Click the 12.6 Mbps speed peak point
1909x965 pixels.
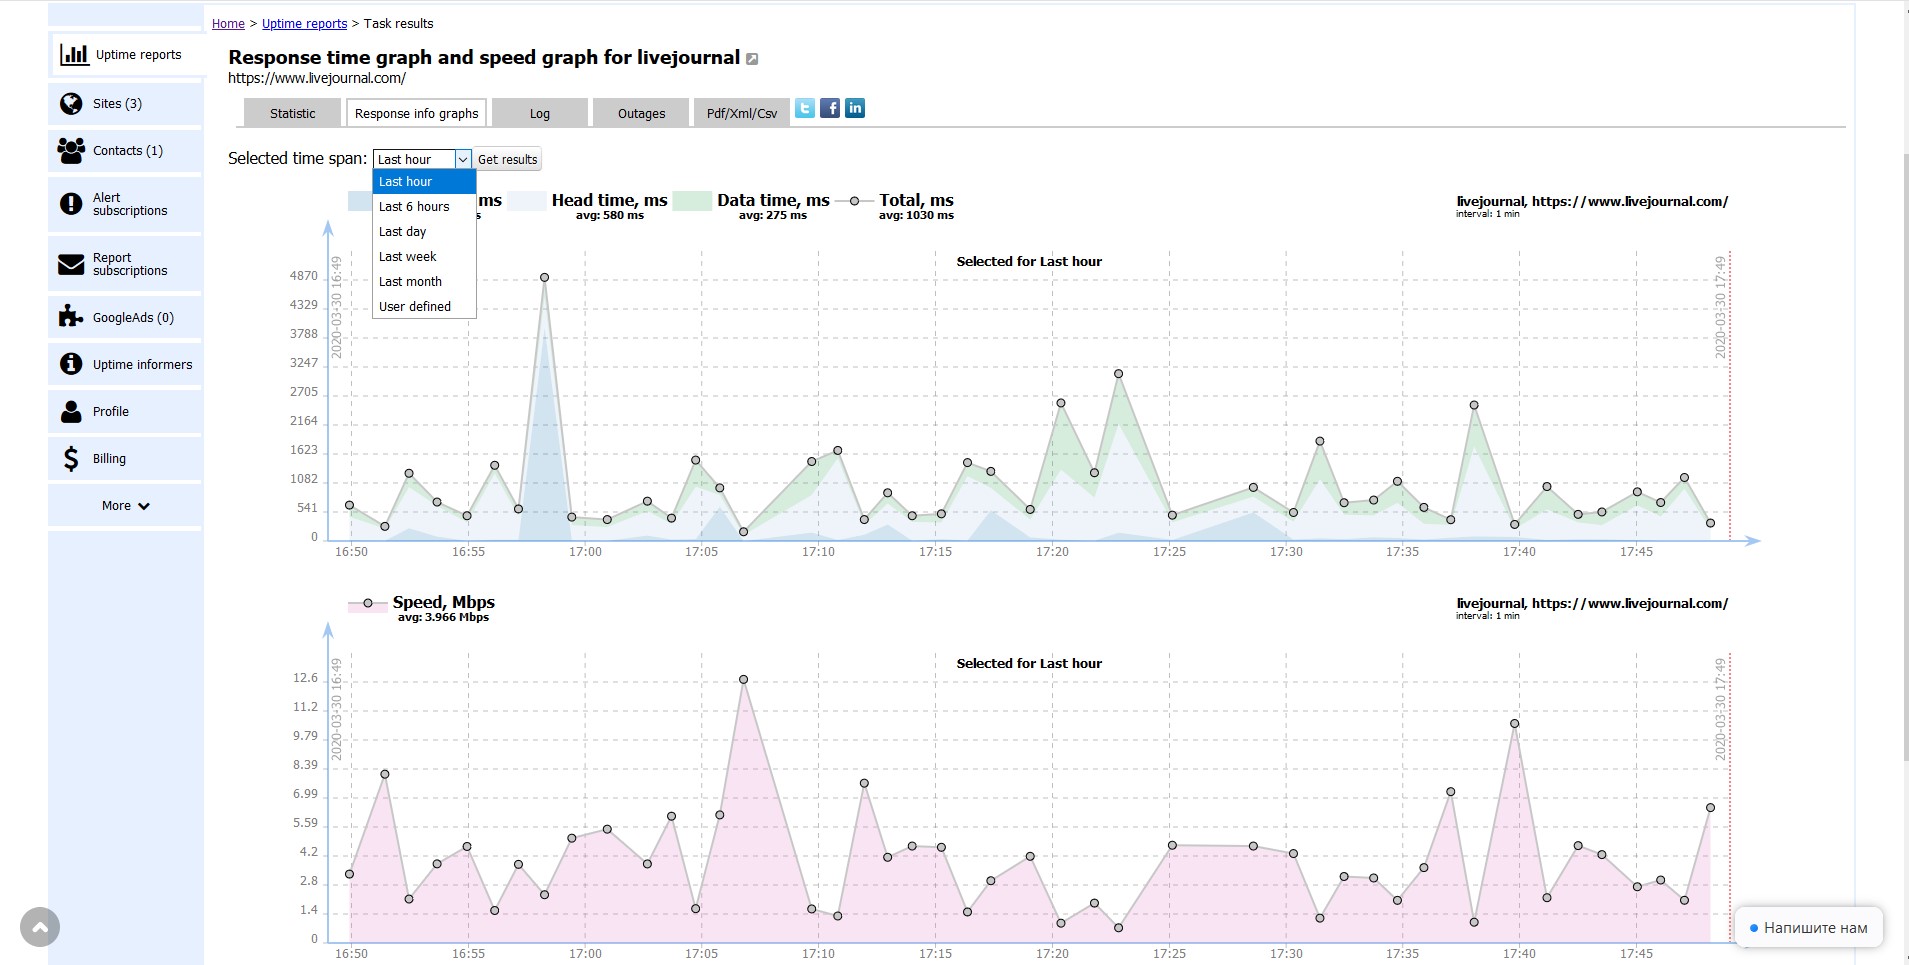(744, 679)
